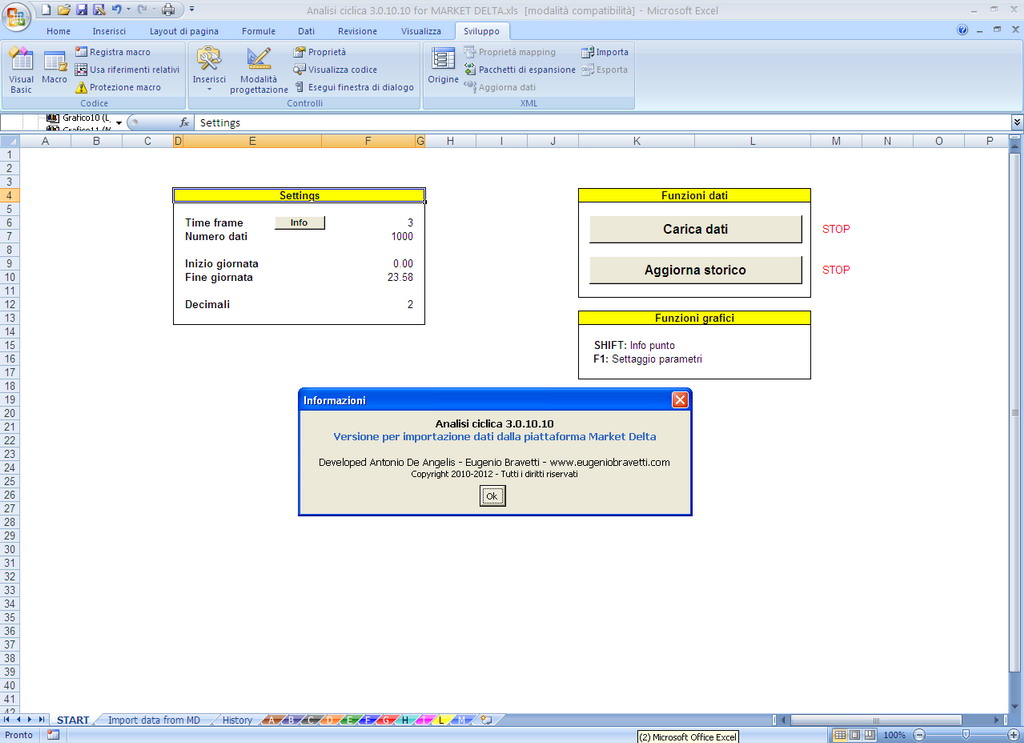The width and height of the screenshot is (1024, 743).
Task: Switch to the History sheet tab
Action: (x=237, y=719)
